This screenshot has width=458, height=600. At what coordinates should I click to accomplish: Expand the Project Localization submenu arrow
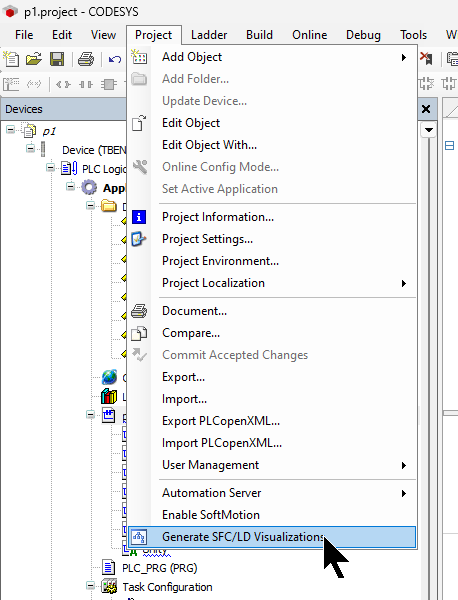pyautogui.click(x=404, y=284)
